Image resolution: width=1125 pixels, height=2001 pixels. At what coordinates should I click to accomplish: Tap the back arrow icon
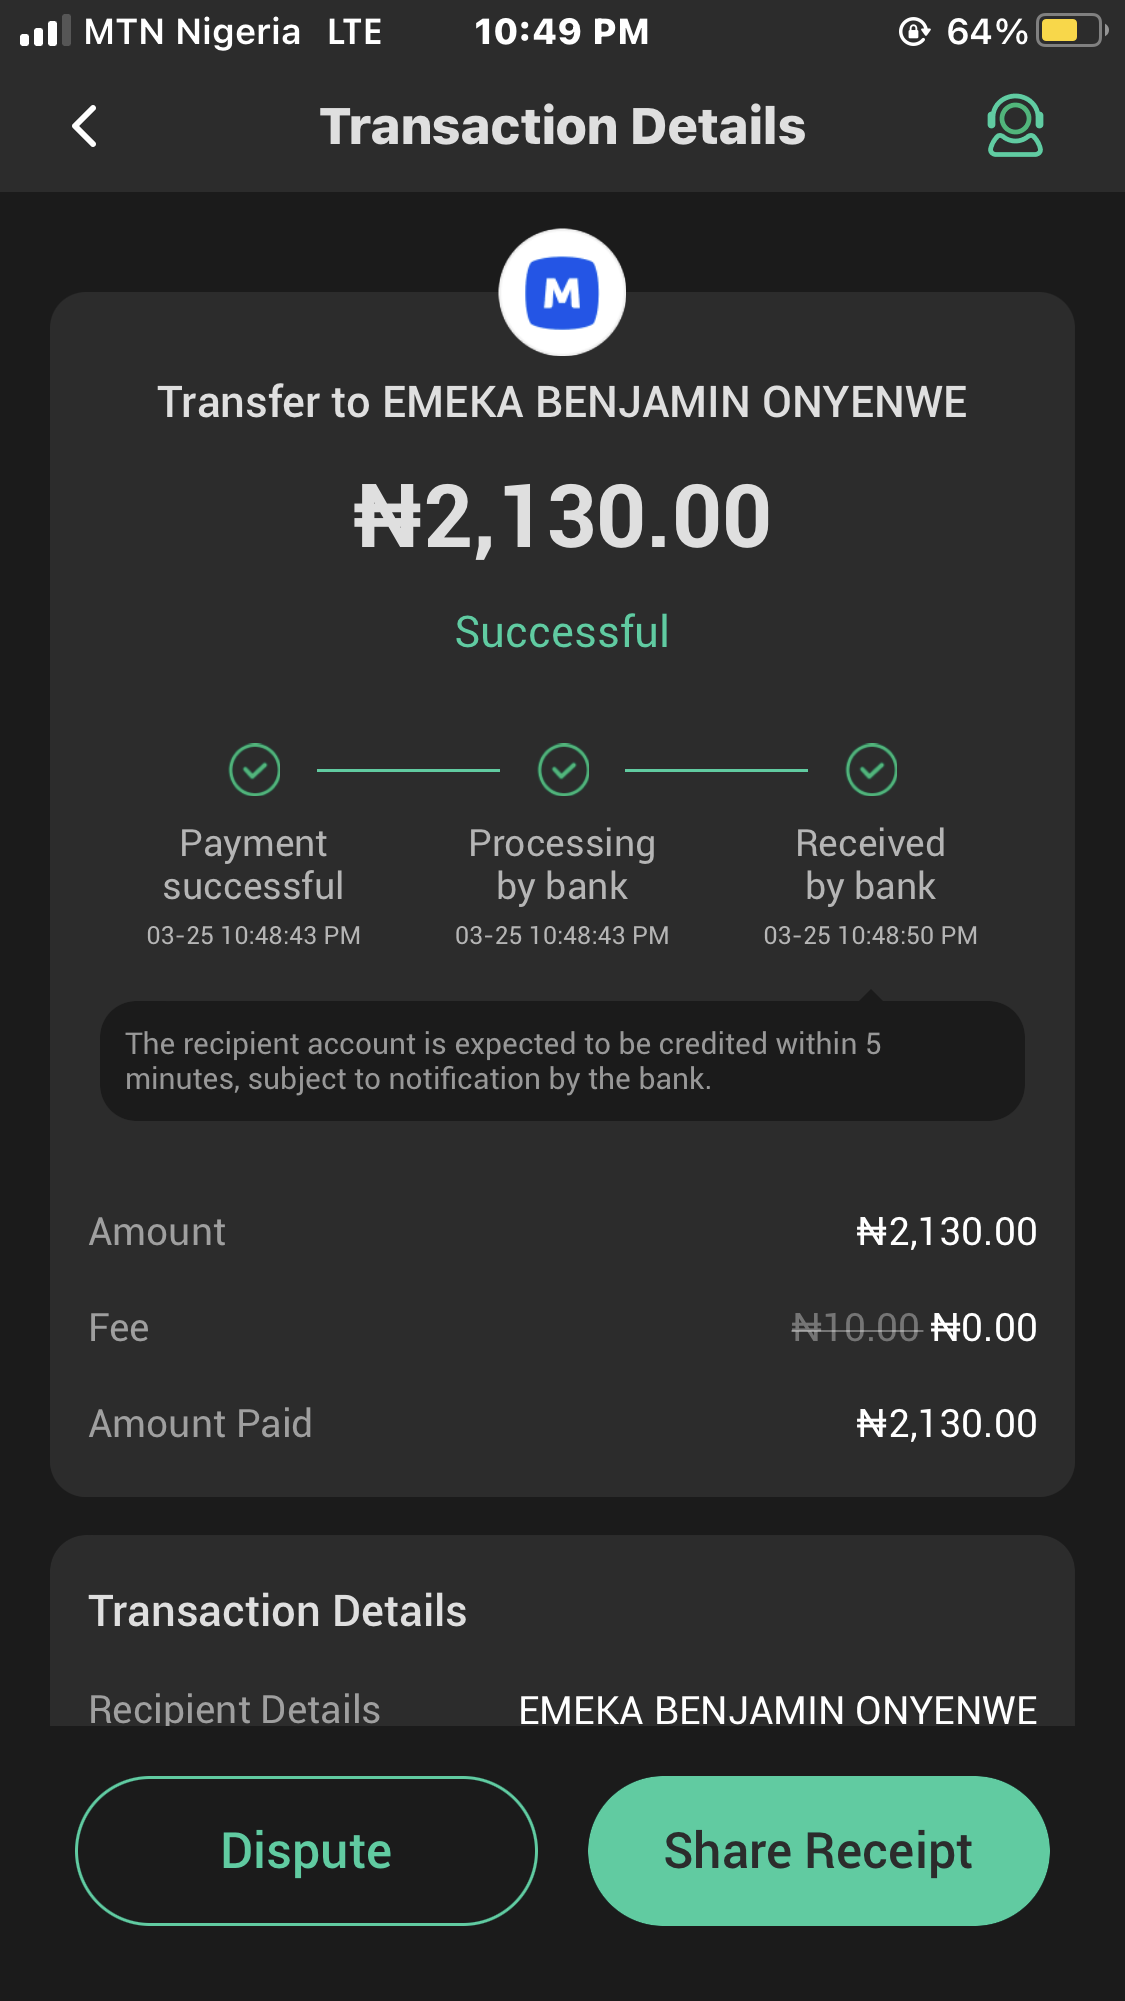tap(85, 126)
